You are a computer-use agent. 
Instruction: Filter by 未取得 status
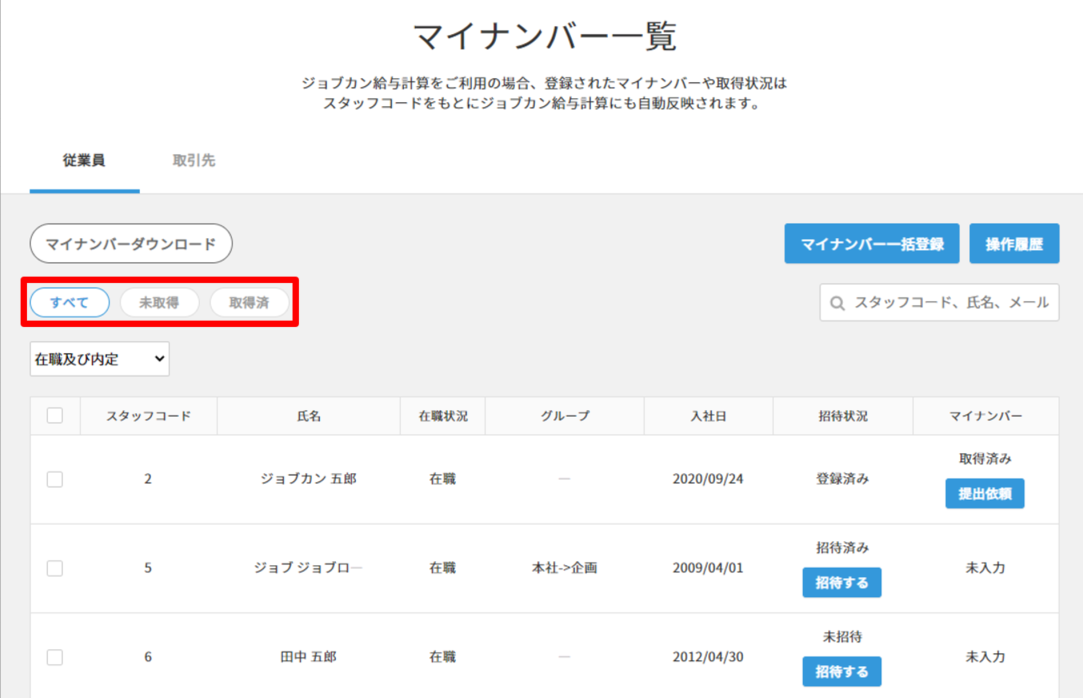click(x=159, y=302)
